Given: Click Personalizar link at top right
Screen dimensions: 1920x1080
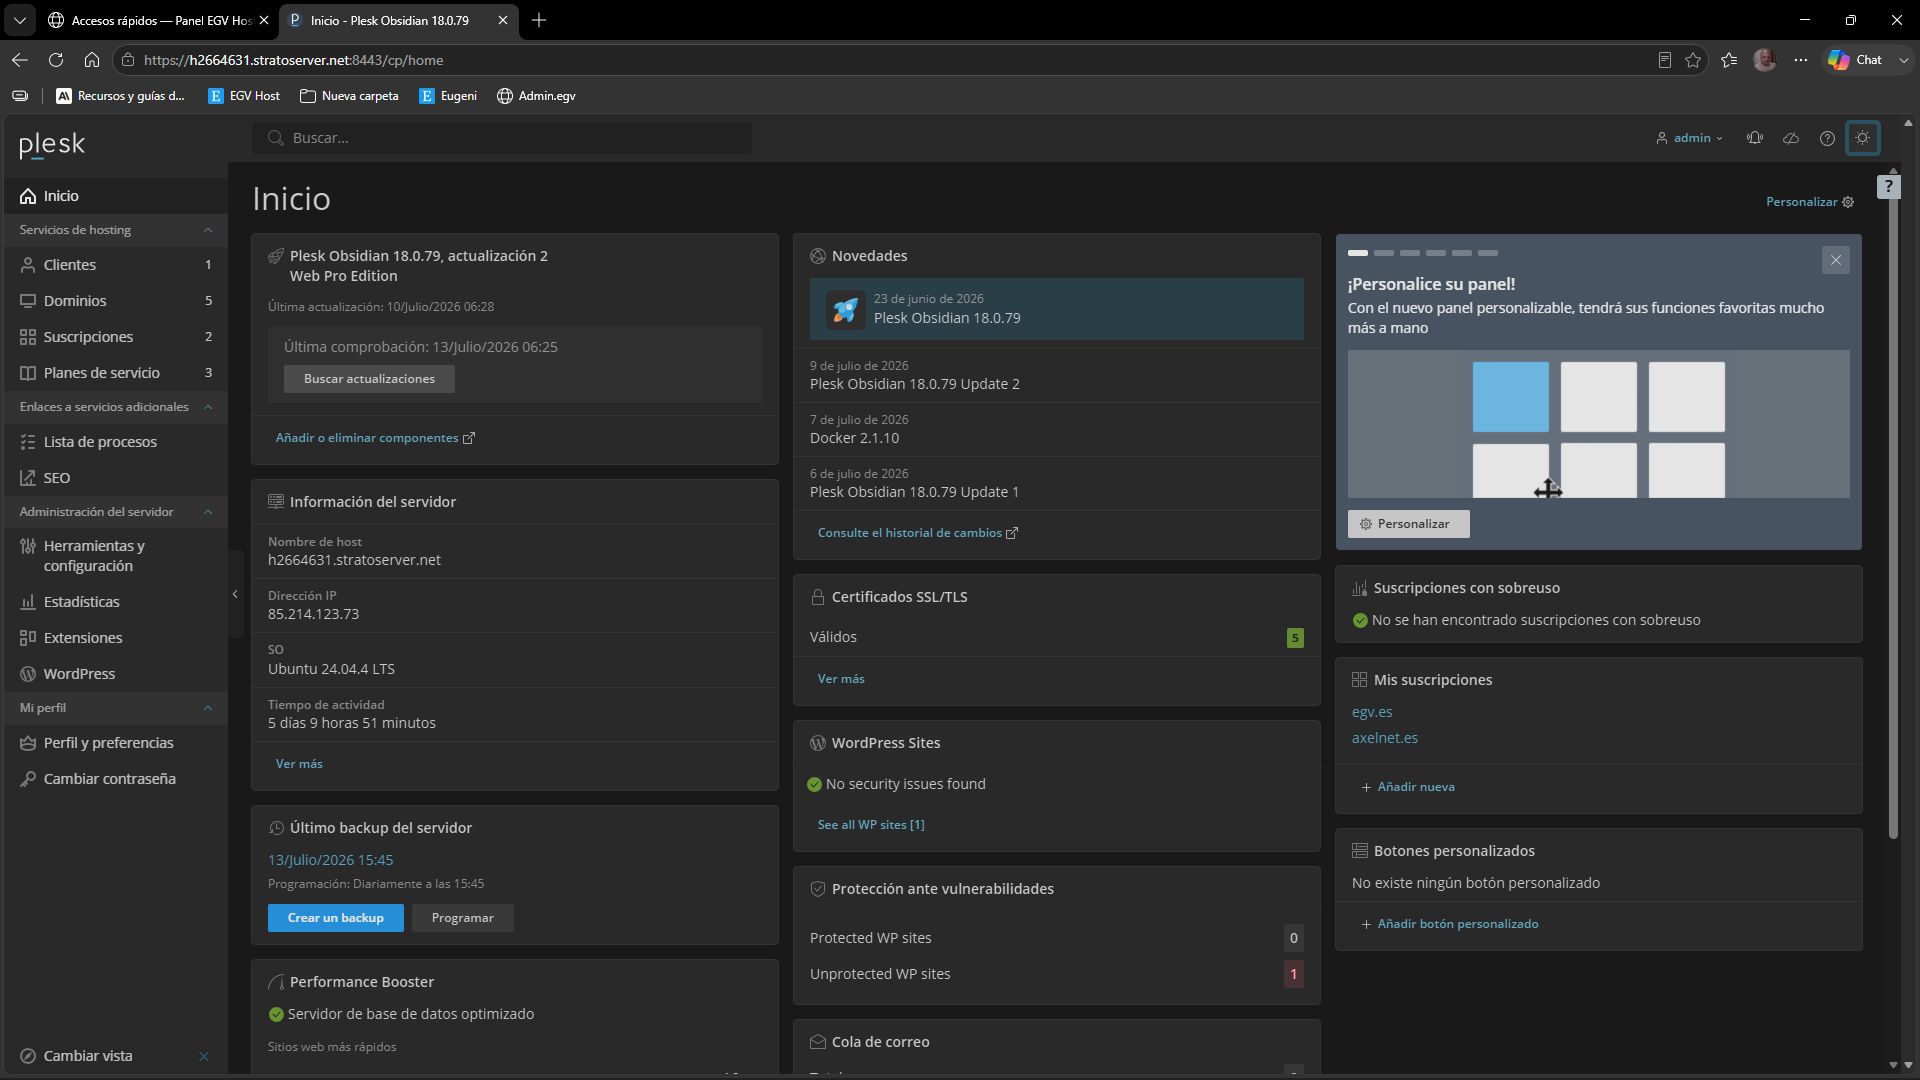Looking at the screenshot, I should (1809, 202).
